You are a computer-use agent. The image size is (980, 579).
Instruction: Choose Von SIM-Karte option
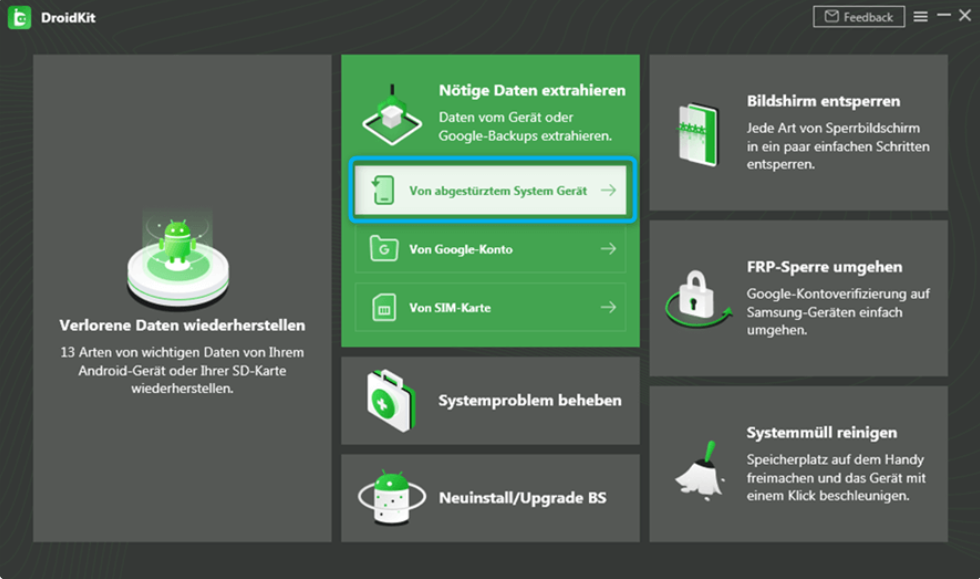click(491, 307)
